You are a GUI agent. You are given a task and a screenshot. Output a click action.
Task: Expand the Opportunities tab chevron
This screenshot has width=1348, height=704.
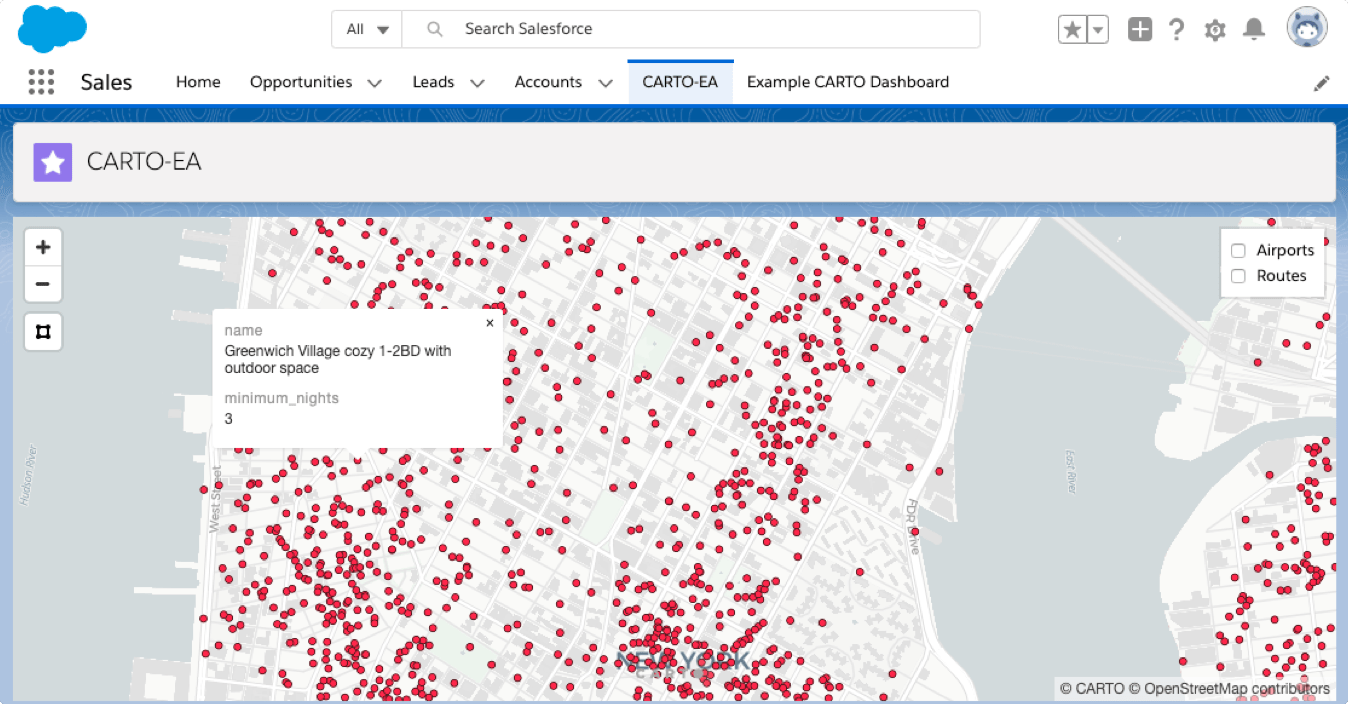tap(374, 83)
